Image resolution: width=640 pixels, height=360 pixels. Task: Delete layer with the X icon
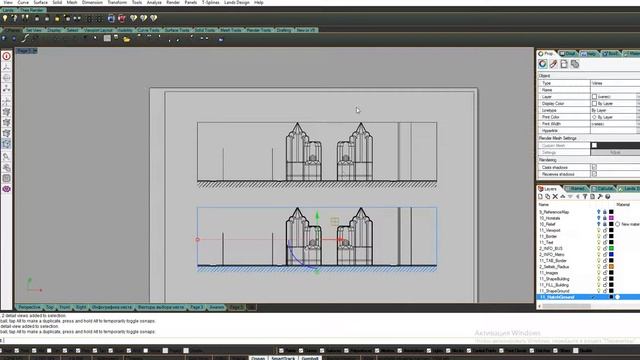pos(555,197)
